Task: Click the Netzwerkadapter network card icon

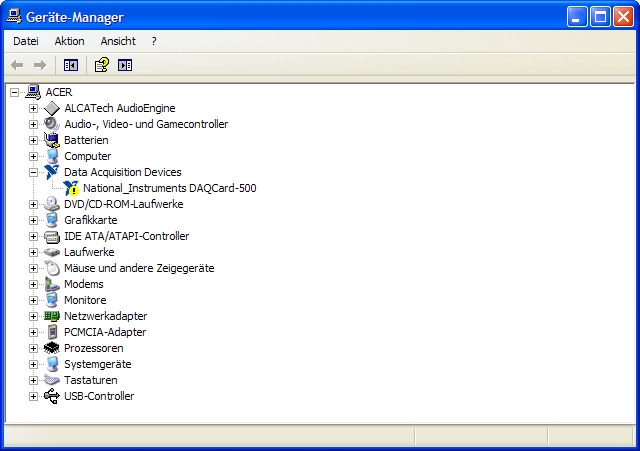Action: point(52,316)
